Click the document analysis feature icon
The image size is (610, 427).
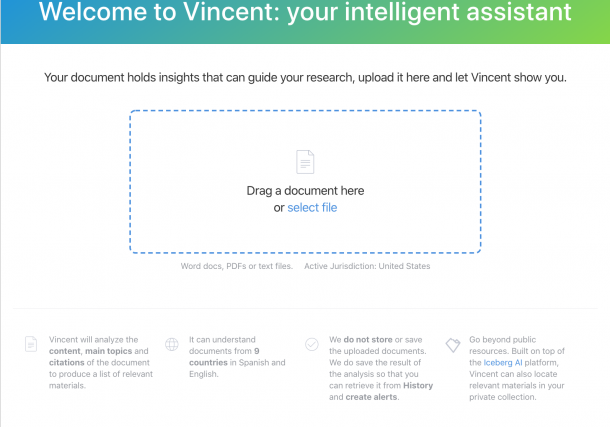coord(31,344)
